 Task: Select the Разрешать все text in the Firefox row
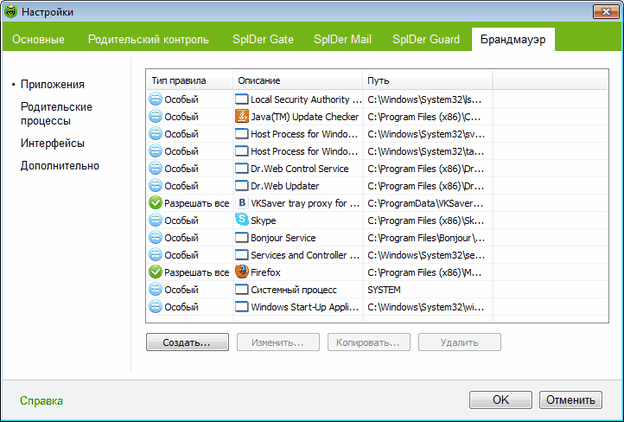[x=197, y=272]
